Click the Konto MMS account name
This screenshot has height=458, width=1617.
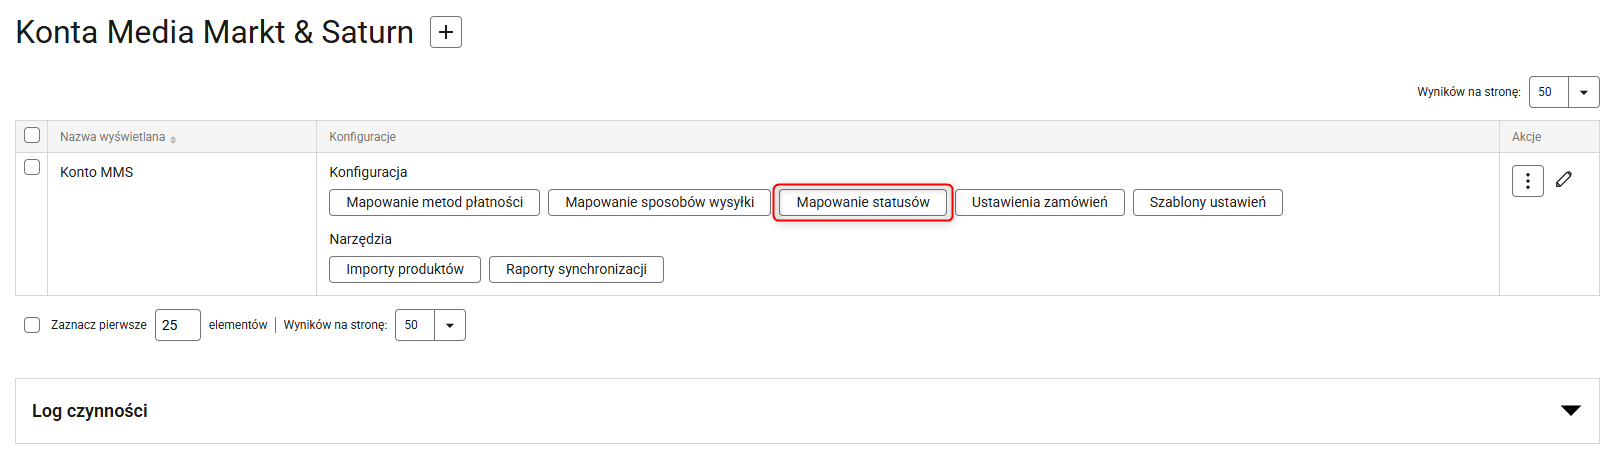click(x=97, y=172)
